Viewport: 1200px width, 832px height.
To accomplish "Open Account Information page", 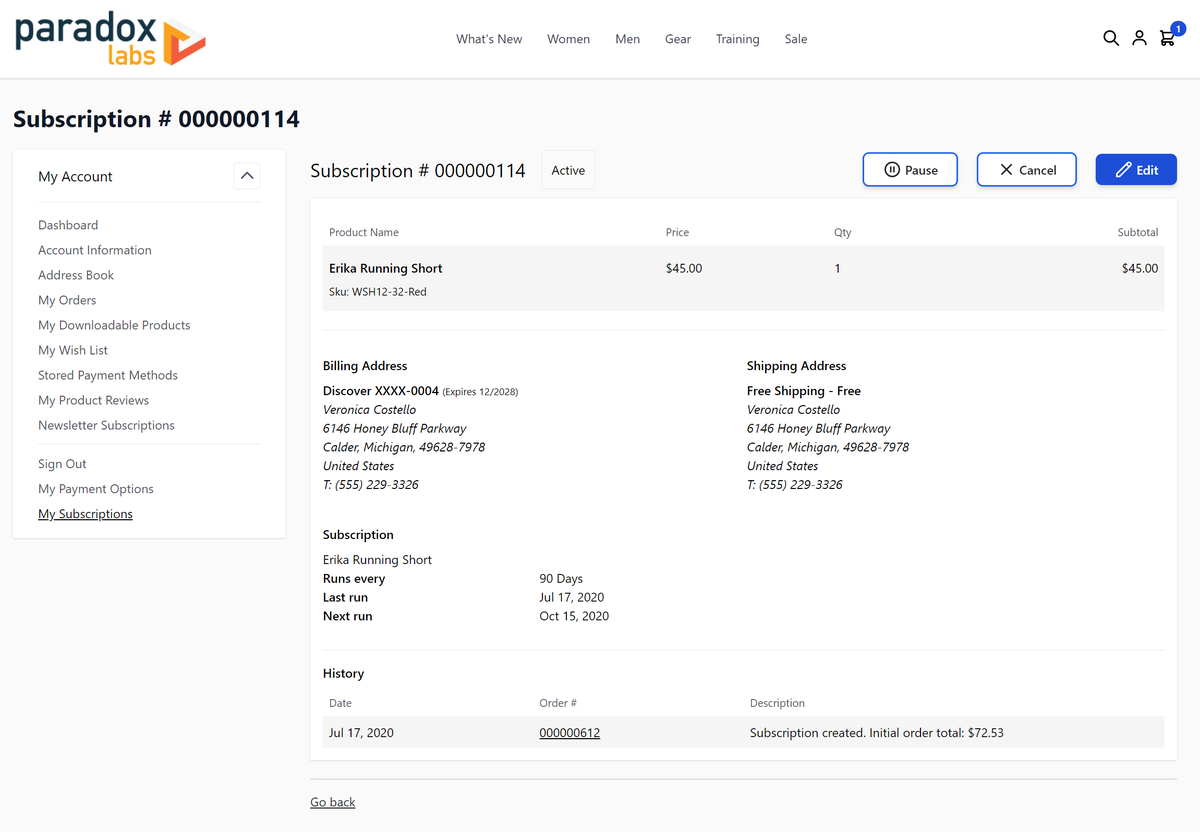I will click(x=95, y=250).
